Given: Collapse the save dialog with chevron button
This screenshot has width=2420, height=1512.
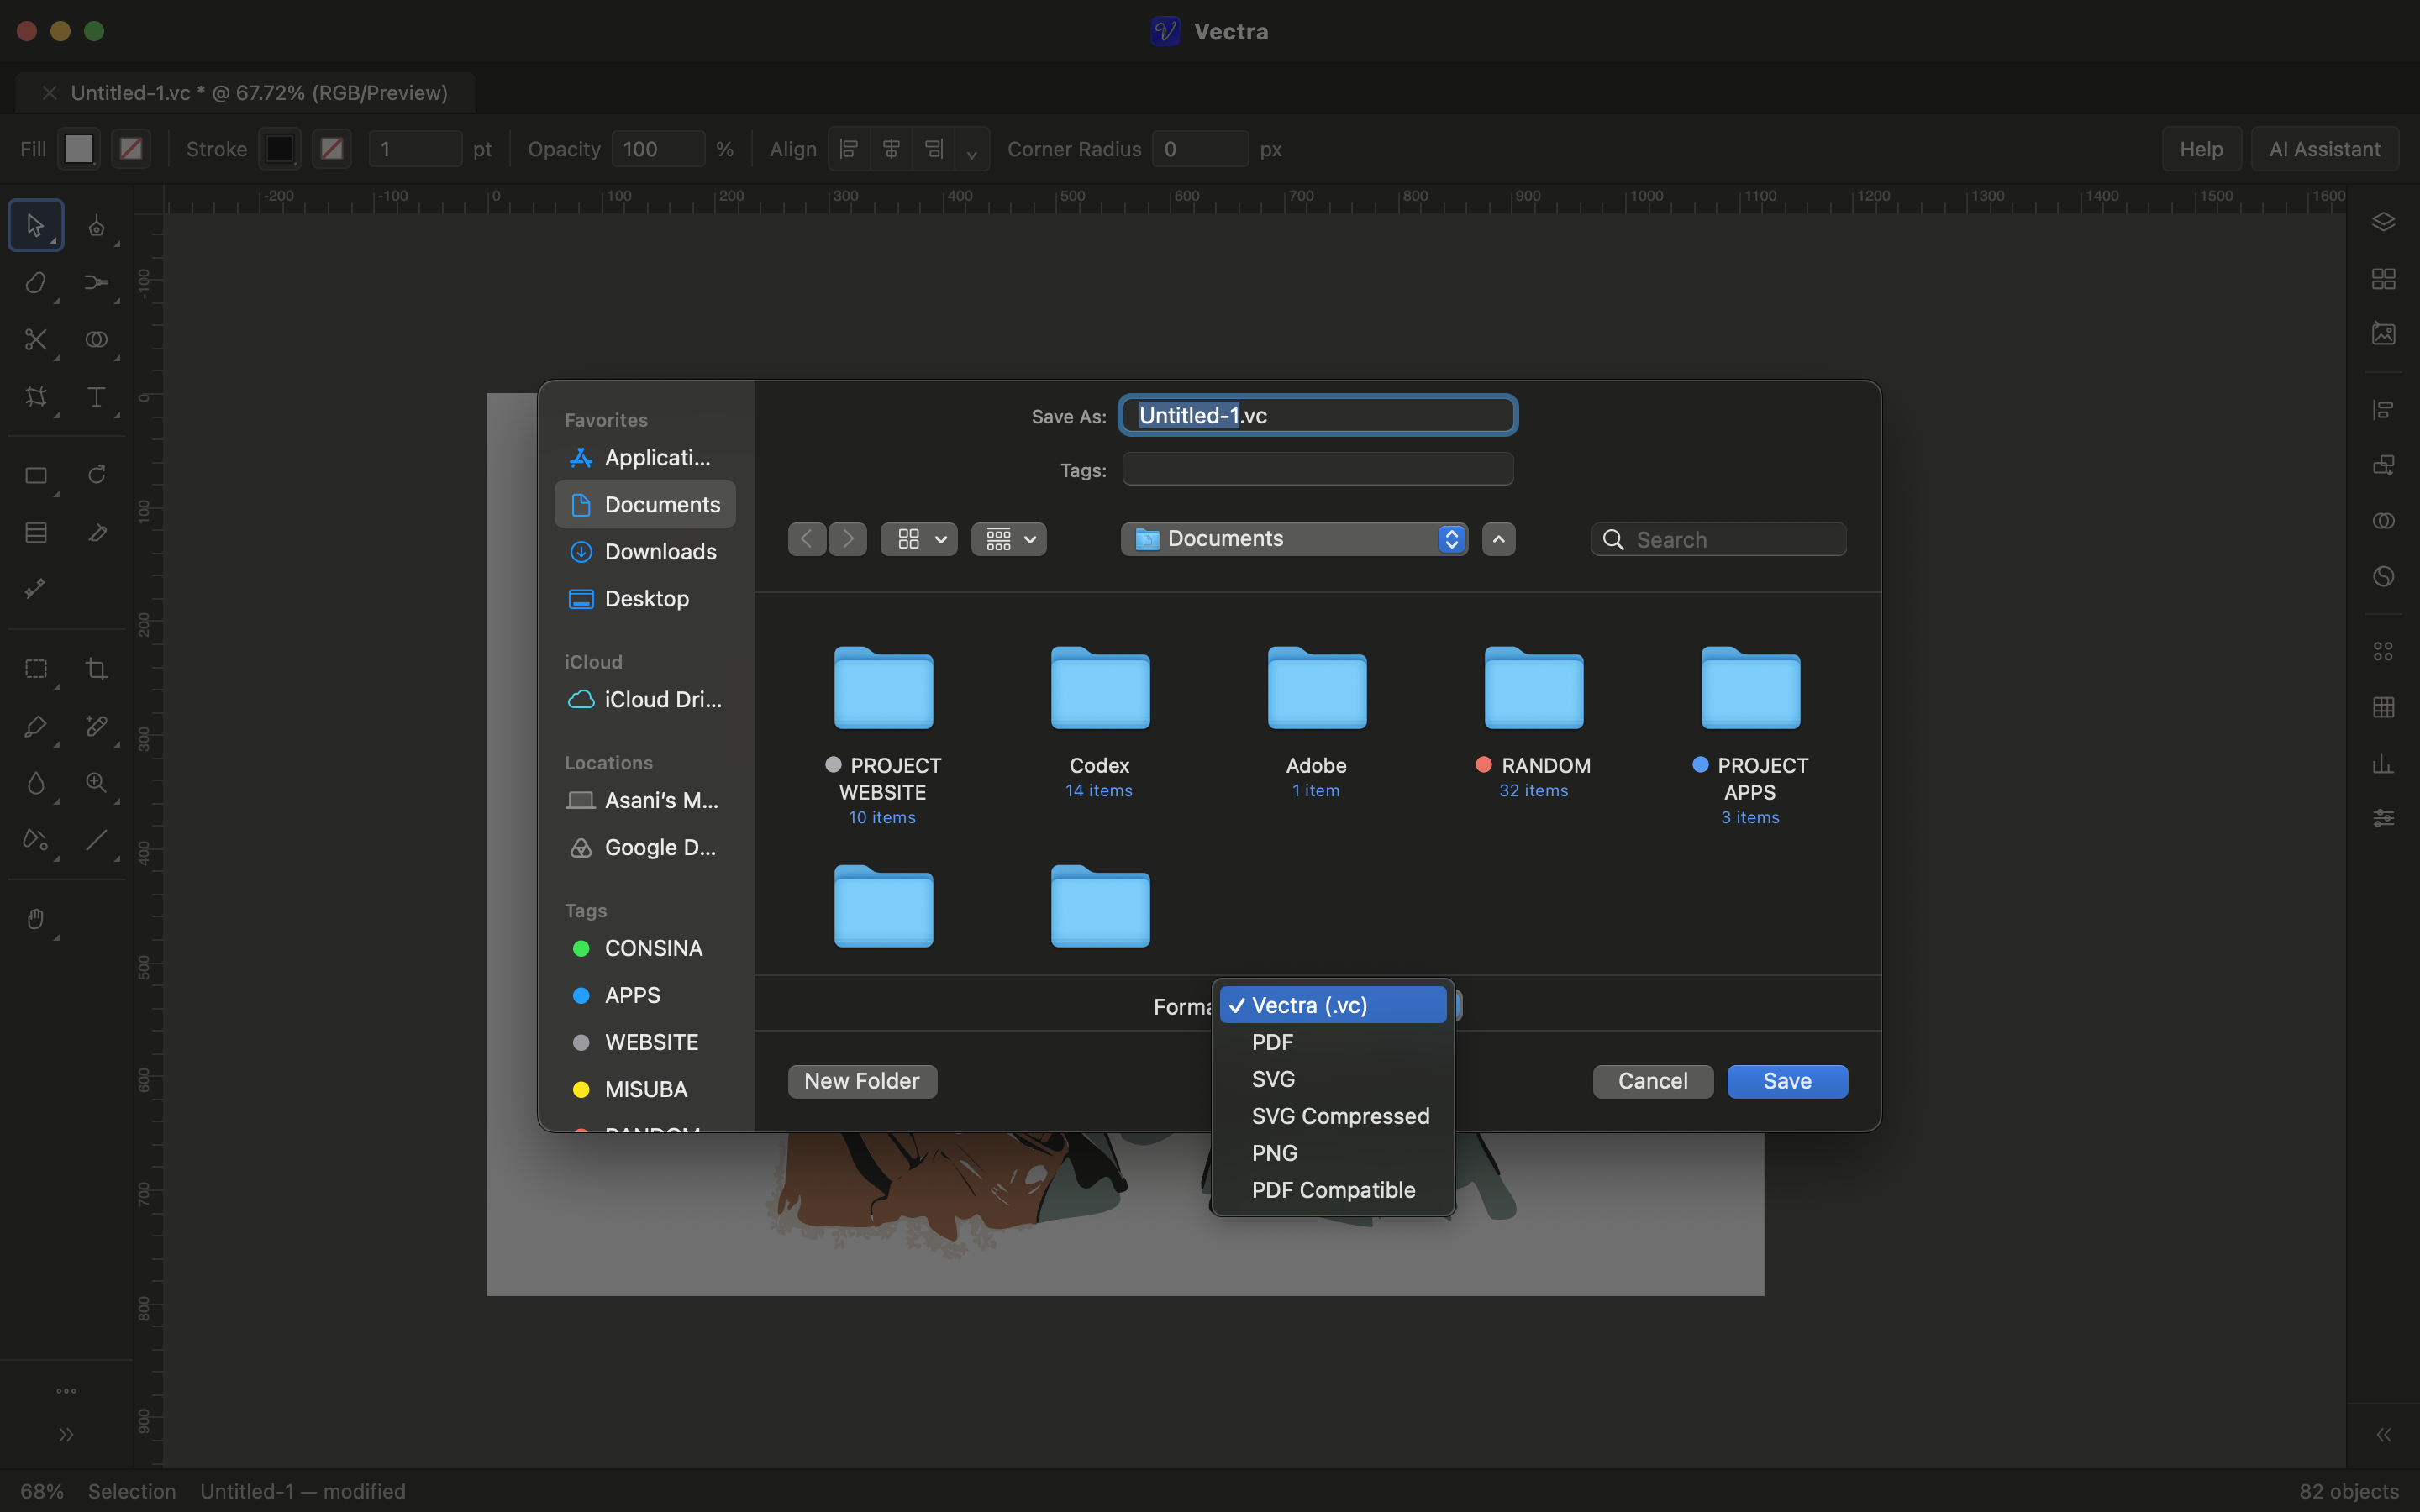Looking at the screenshot, I should pos(1498,539).
